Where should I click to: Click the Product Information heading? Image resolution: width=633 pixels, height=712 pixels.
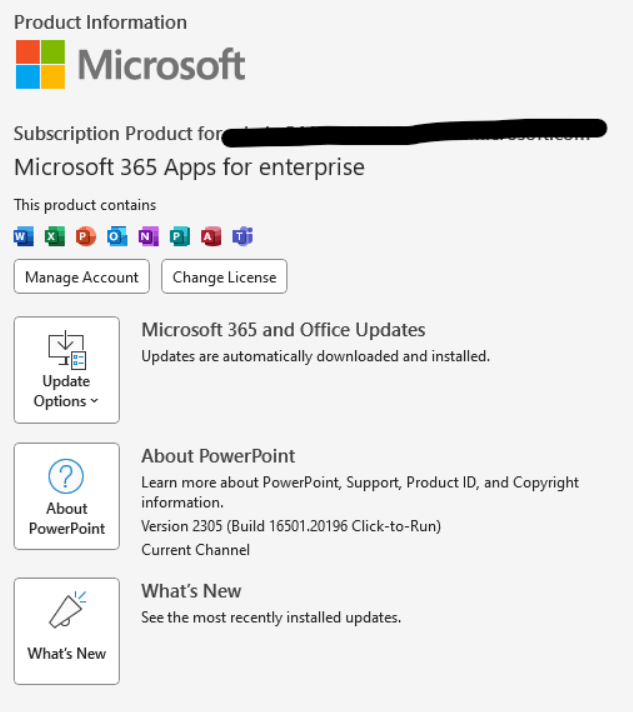[100, 22]
